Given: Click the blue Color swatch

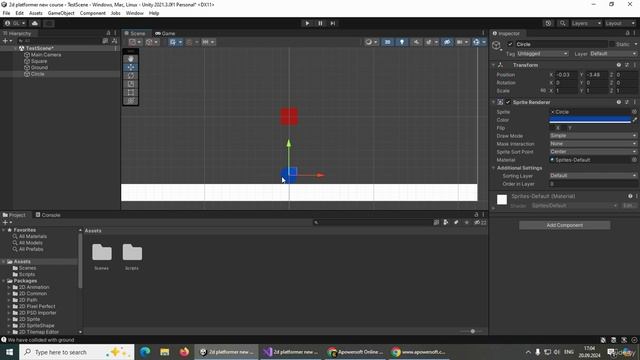Looking at the screenshot, I should [x=590, y=120].
